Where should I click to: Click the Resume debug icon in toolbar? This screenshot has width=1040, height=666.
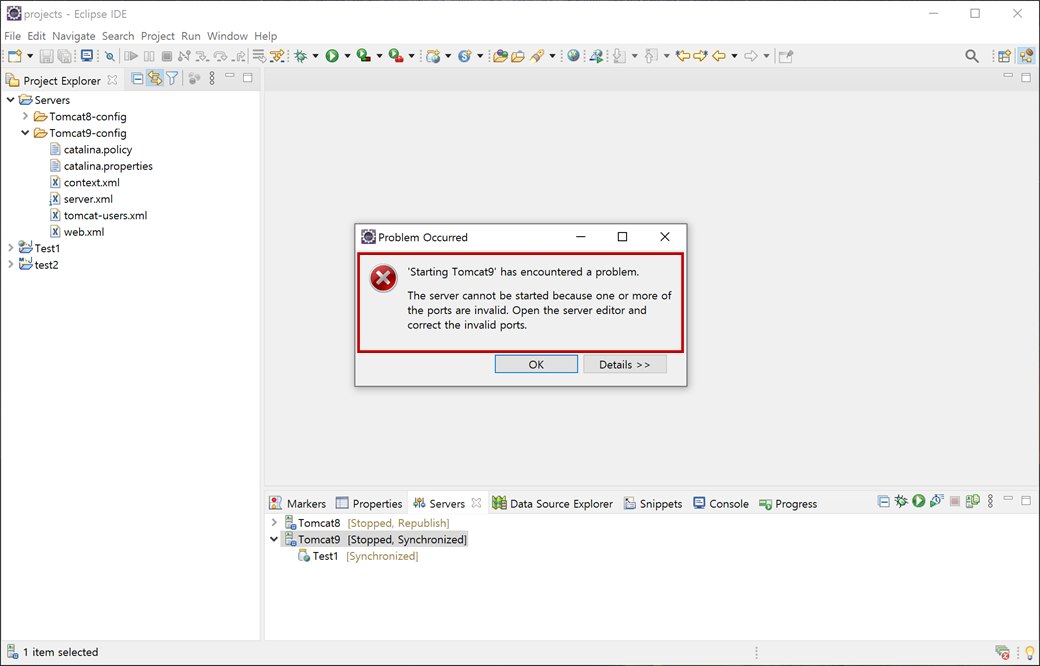(x=131, y=56)
